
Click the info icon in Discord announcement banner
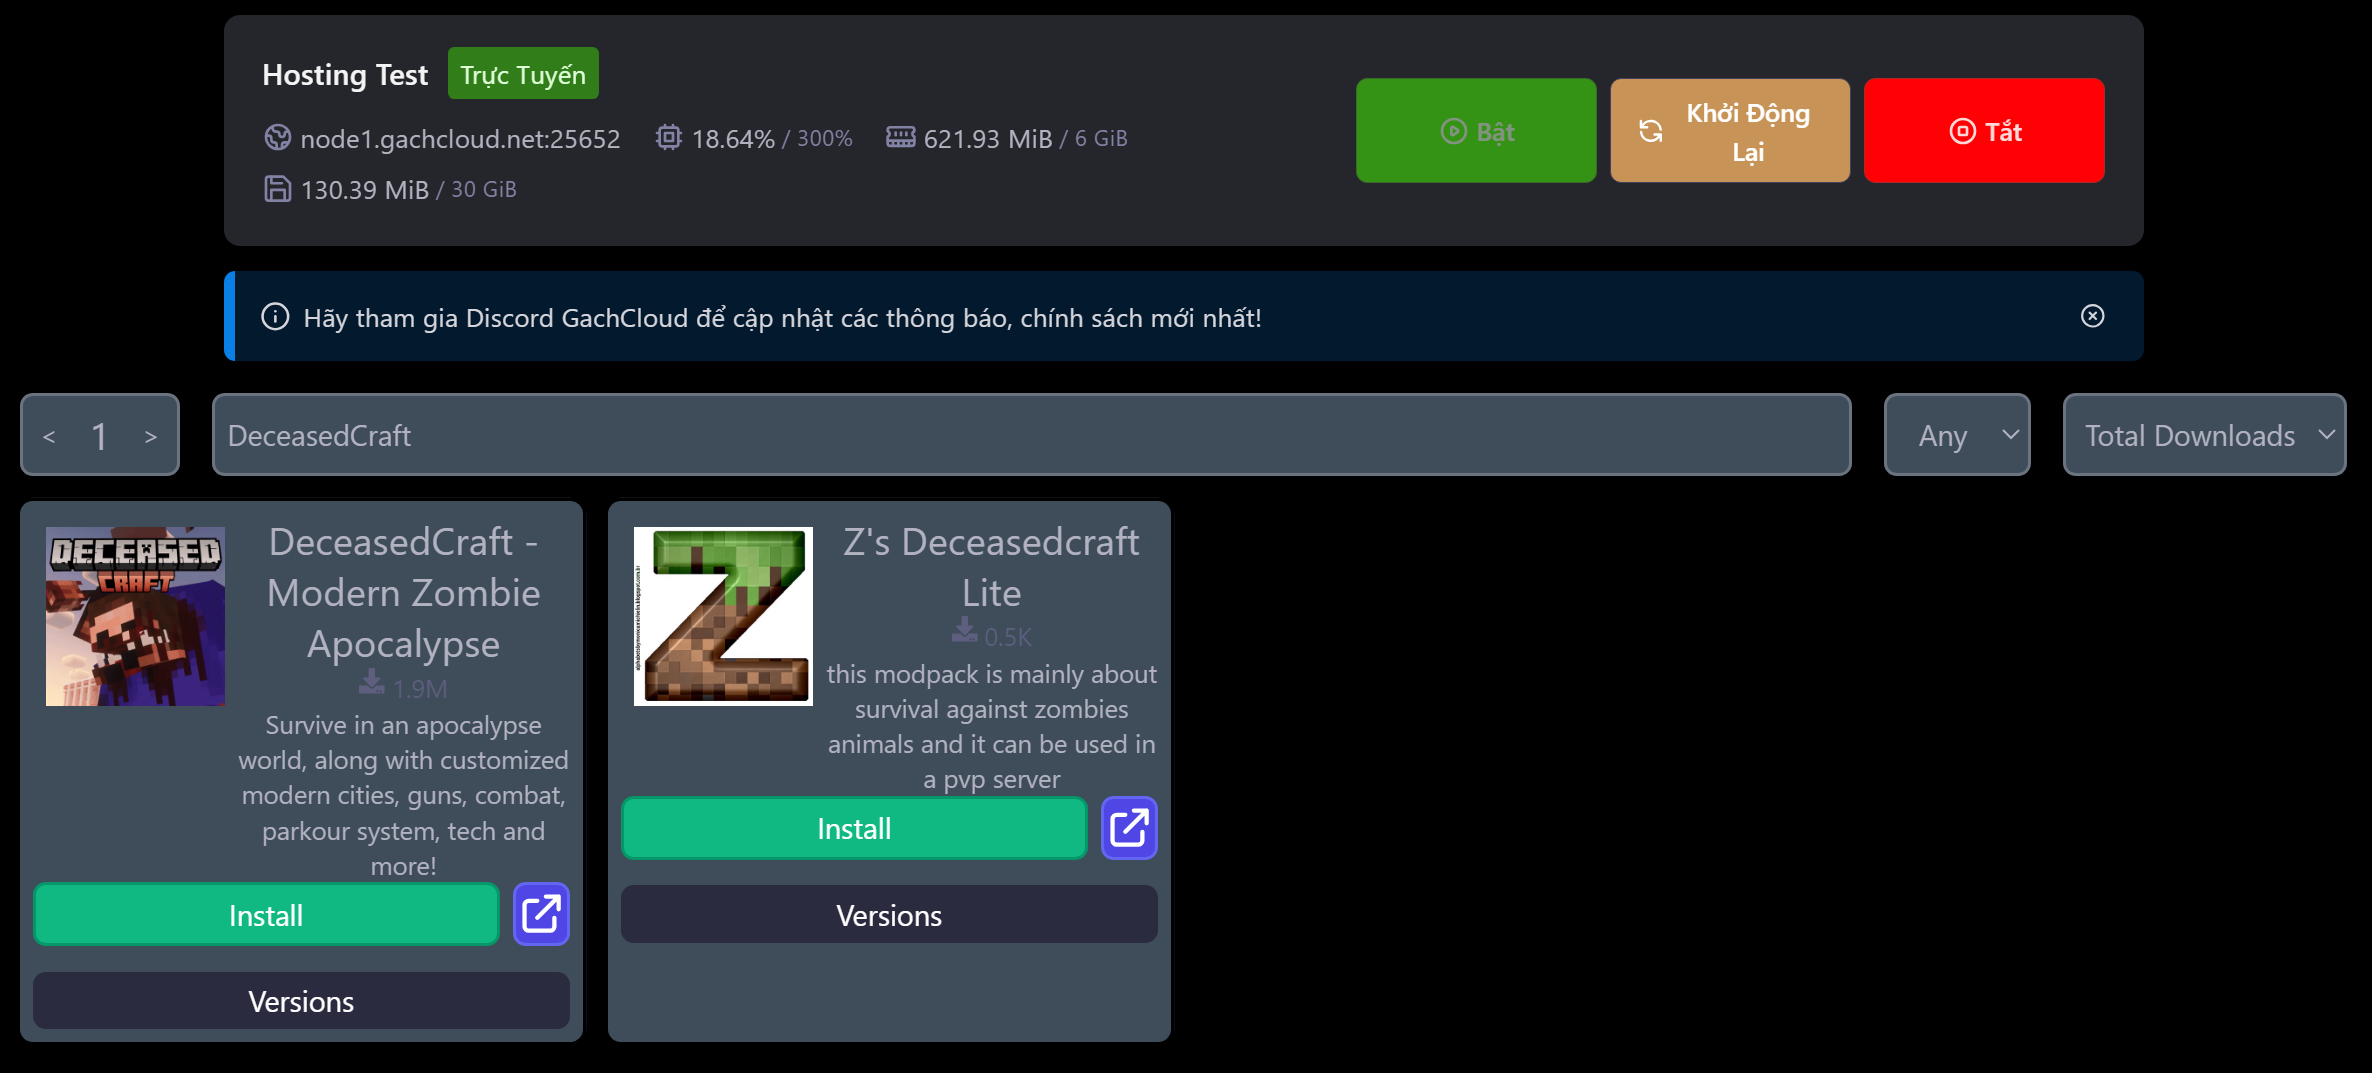(x=275, y=317)
